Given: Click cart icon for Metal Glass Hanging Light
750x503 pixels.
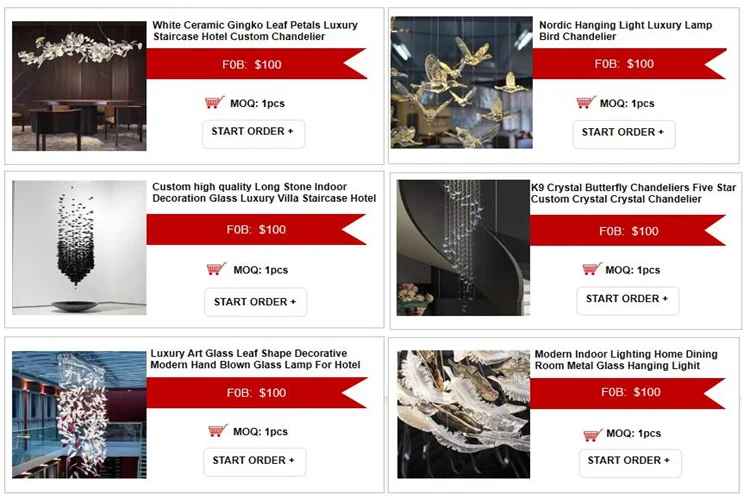Looking at the screenshot, I should pos(593,434).
